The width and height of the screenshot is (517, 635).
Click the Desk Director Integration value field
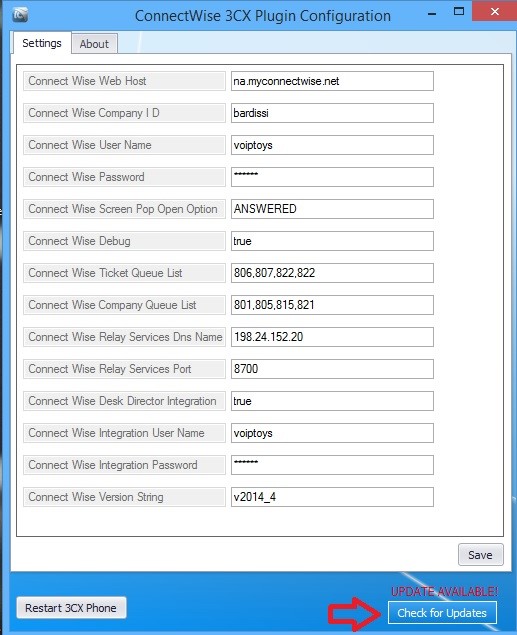pyautogui.click(x=332, y=401)
